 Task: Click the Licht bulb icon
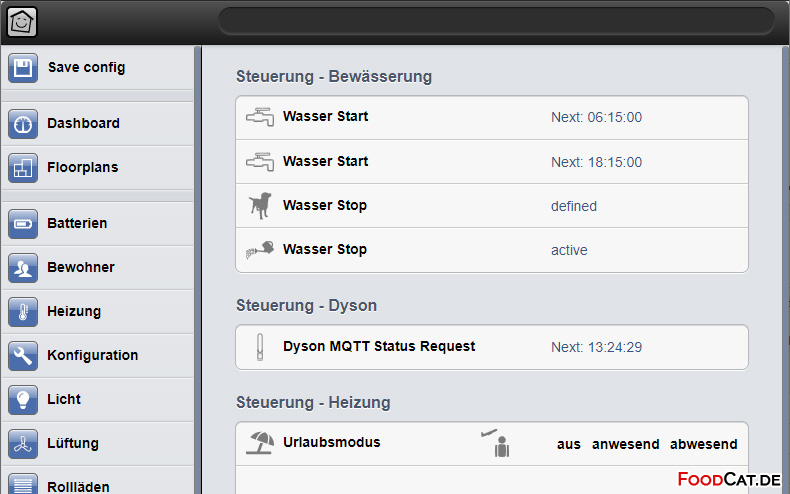[23, 400]
